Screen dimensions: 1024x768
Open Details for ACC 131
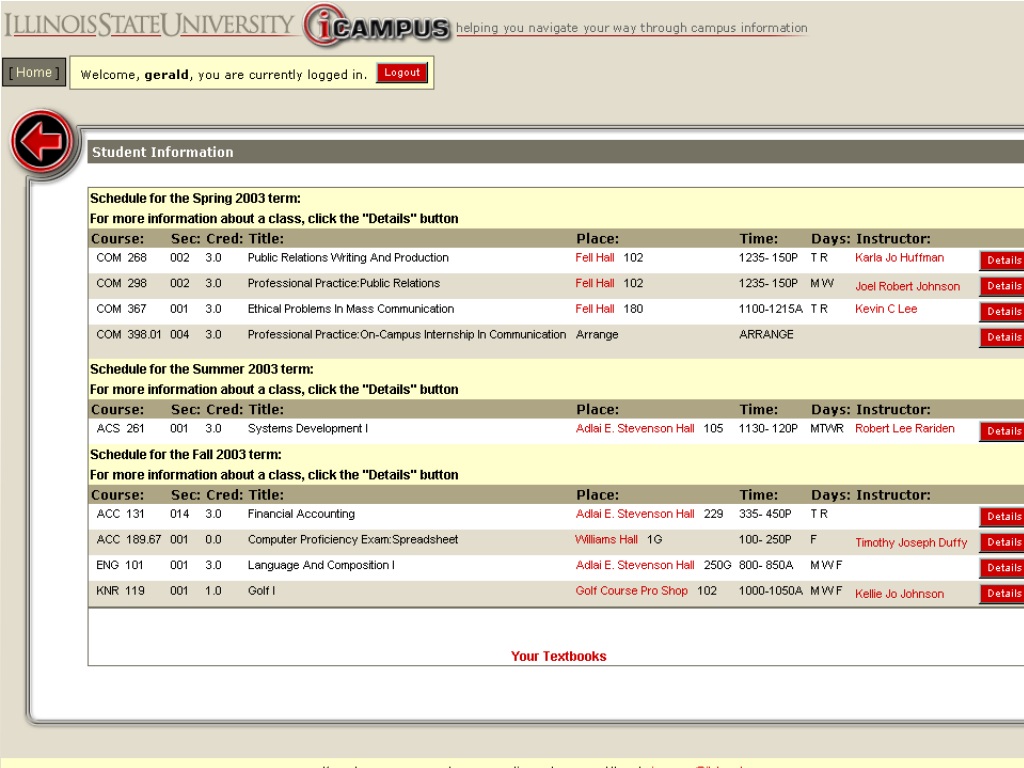point(1002,517)
